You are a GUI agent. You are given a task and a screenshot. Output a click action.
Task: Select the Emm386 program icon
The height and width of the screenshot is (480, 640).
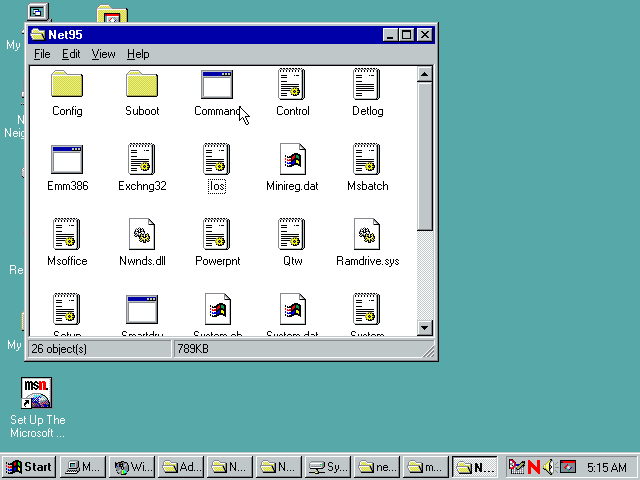click(67, 160)
